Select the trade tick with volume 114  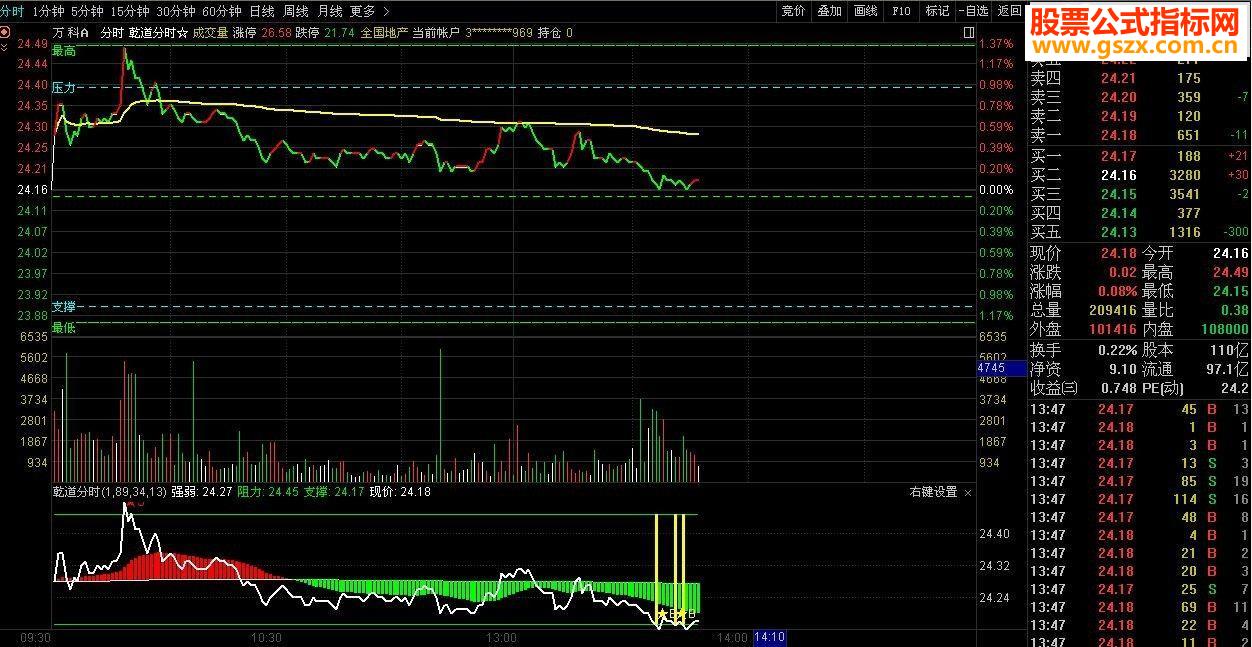click(x=1139, y=499)
